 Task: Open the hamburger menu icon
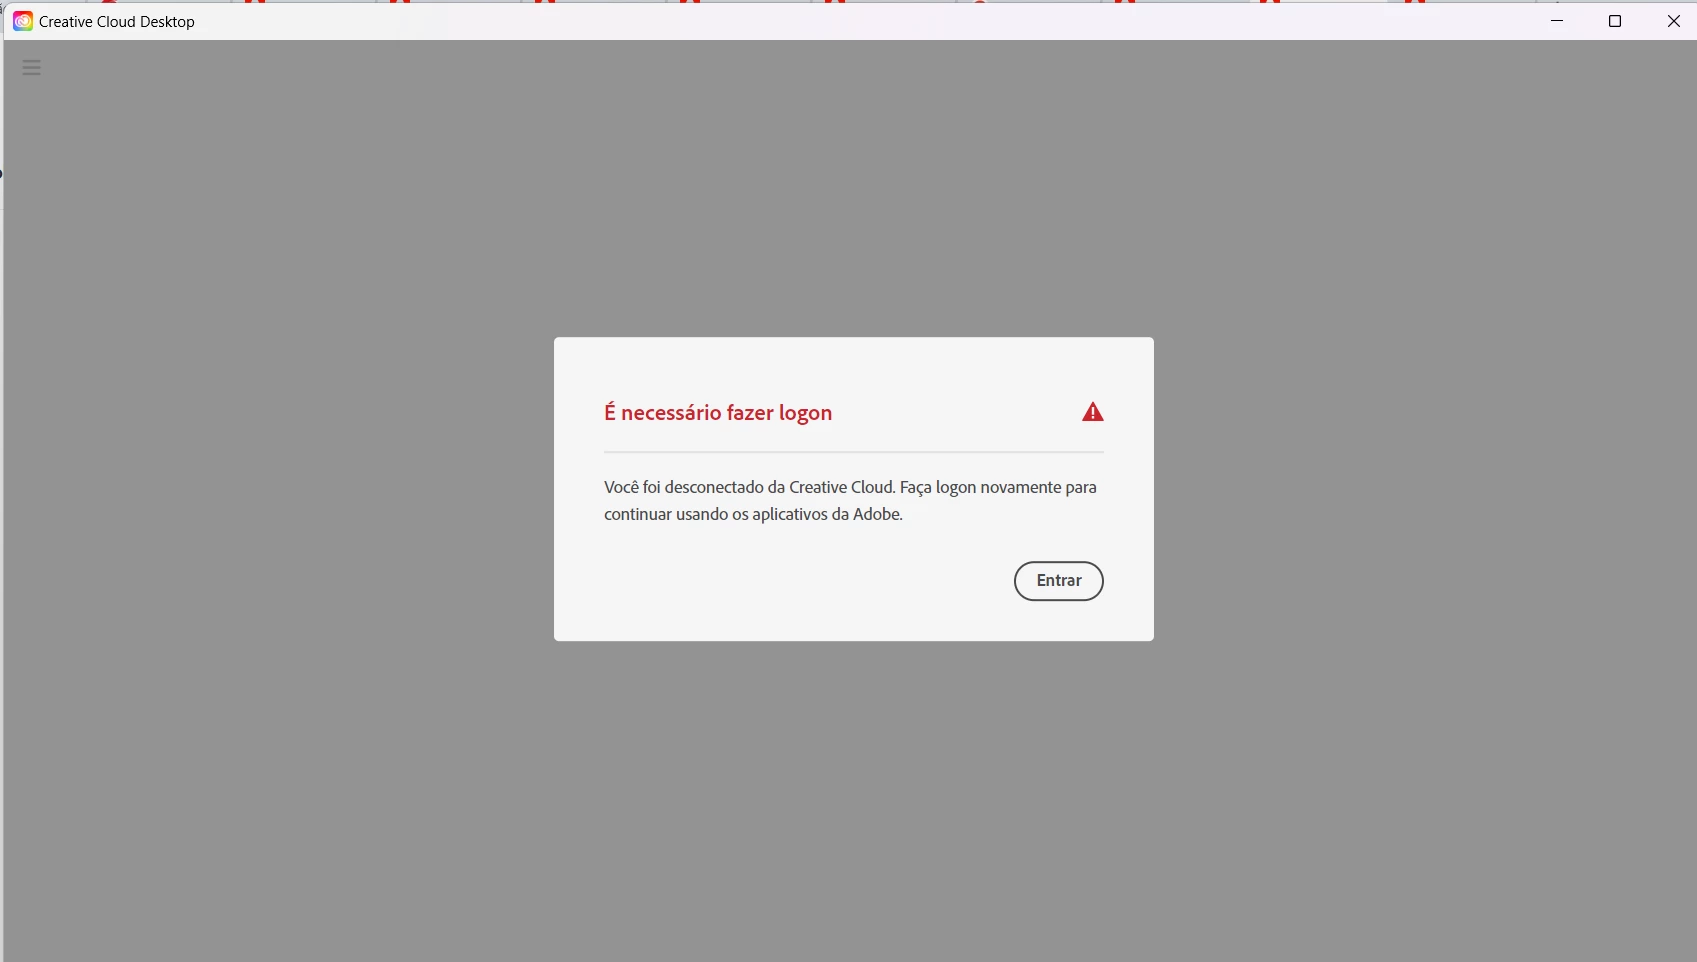pyautogui.click(x=32, y=67)
